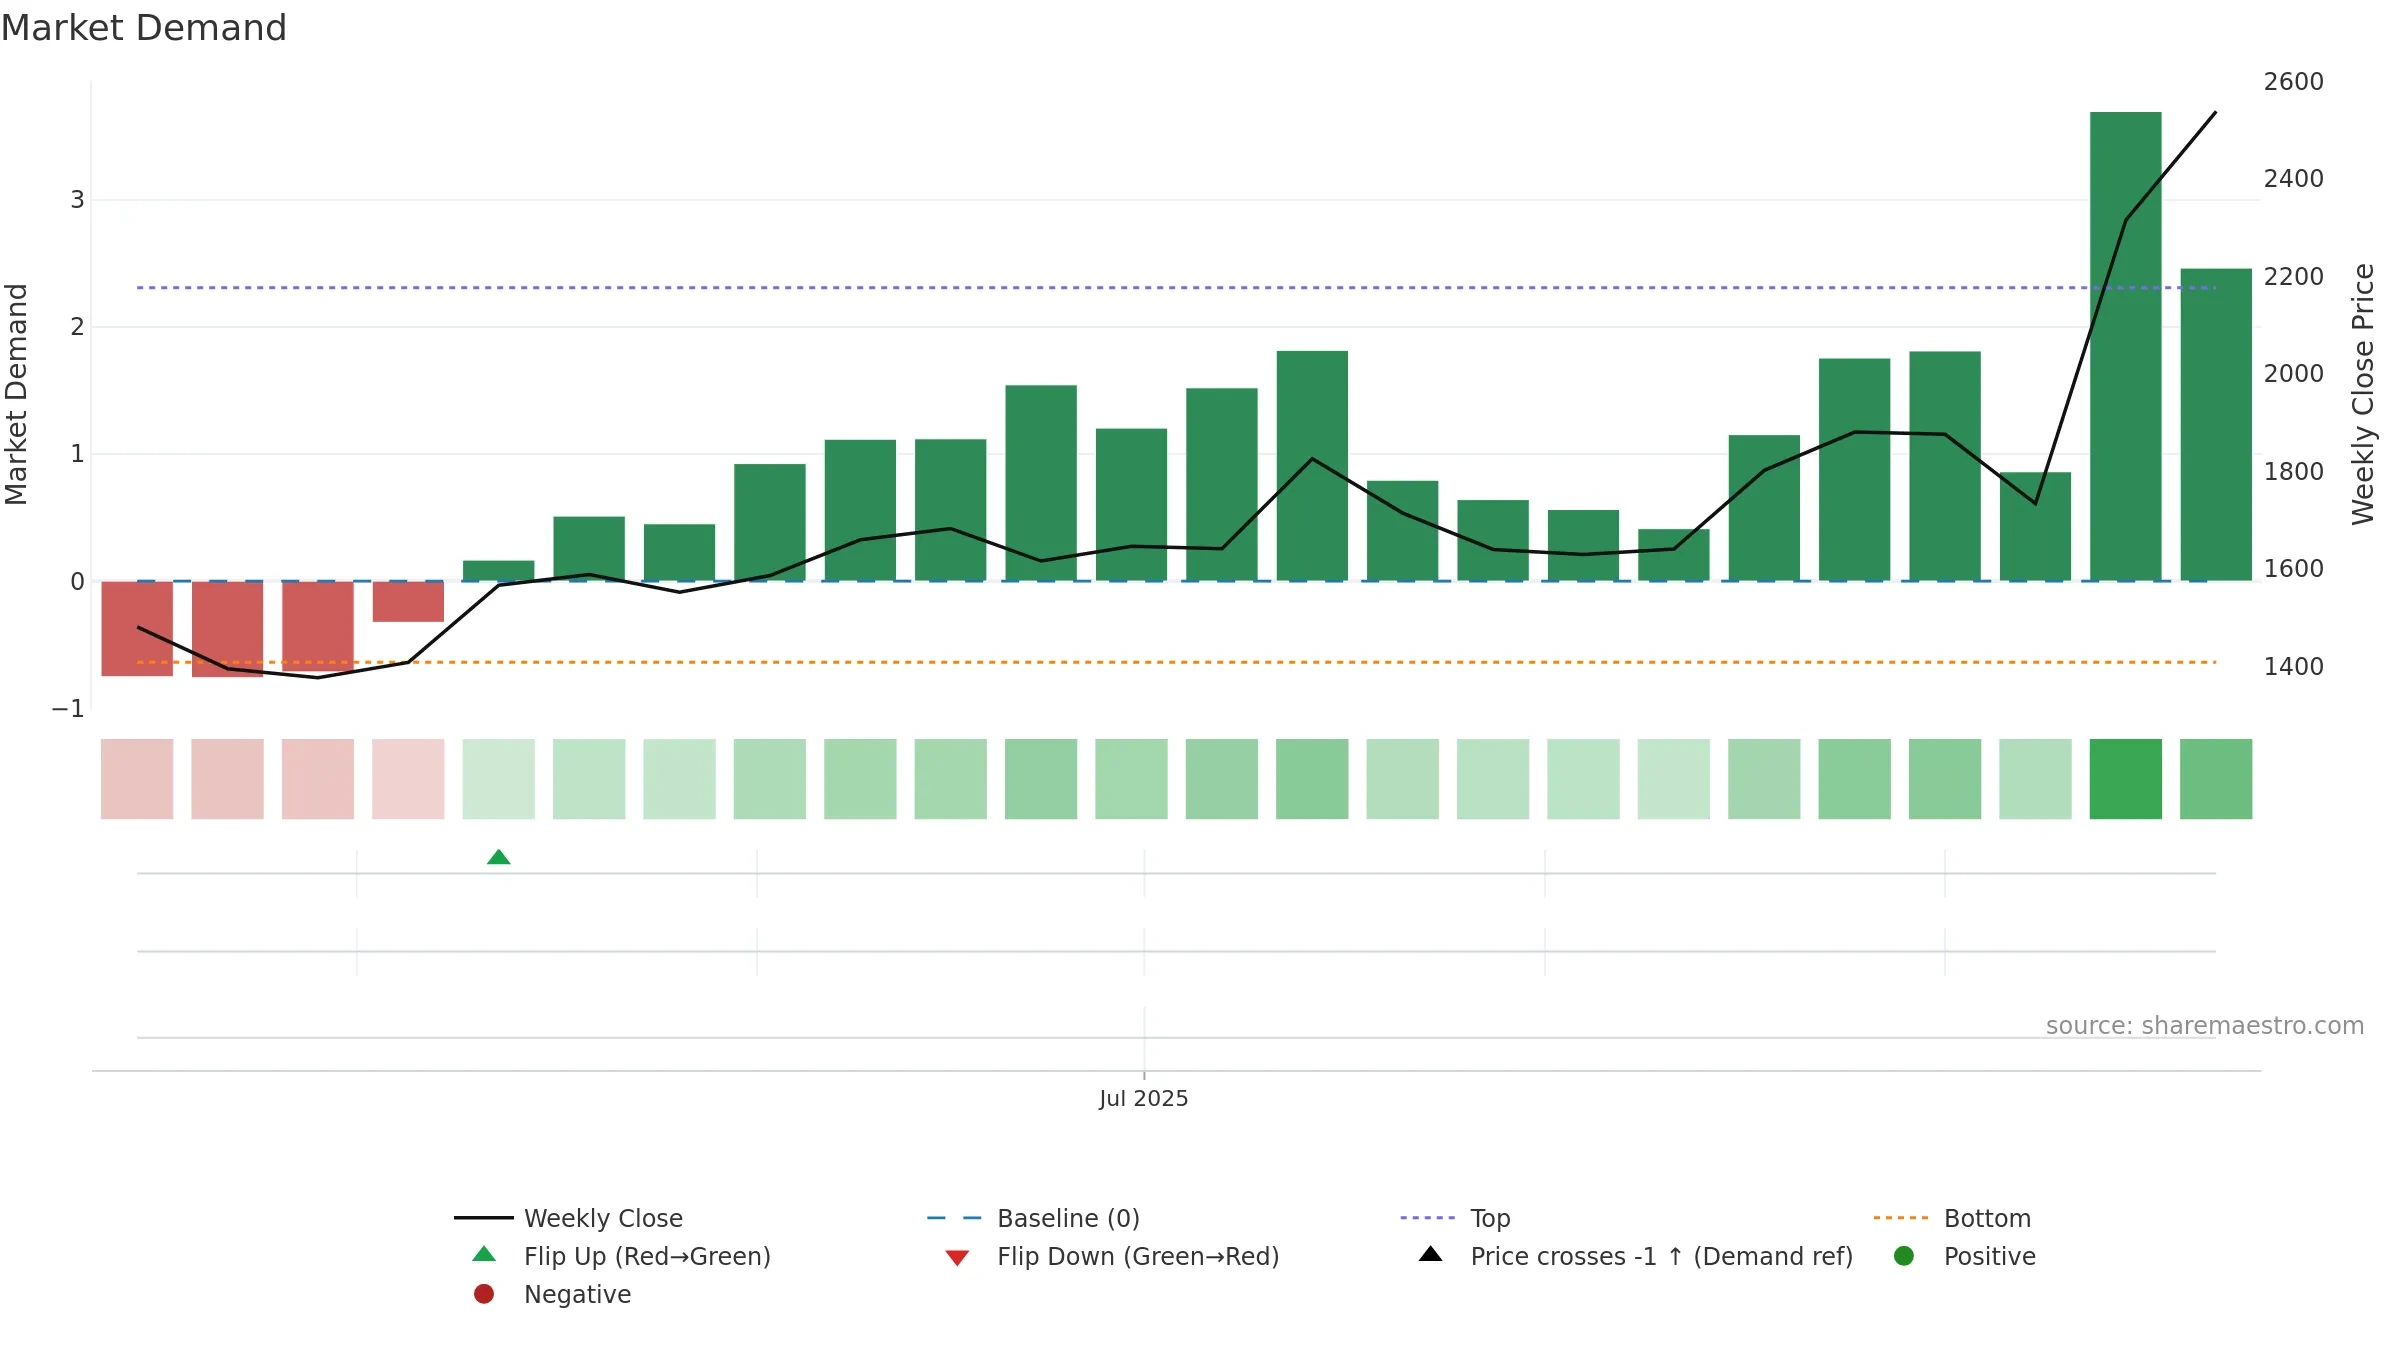Toggle the Negative legend entry
This screenshot has width=2400, height=1350.
552,1294
